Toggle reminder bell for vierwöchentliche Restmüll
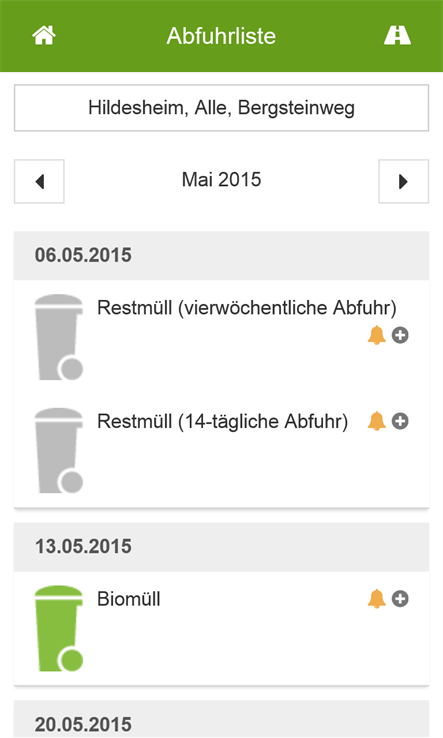The width and height of the screenshot is (443, 738). [x=376, y=336]
